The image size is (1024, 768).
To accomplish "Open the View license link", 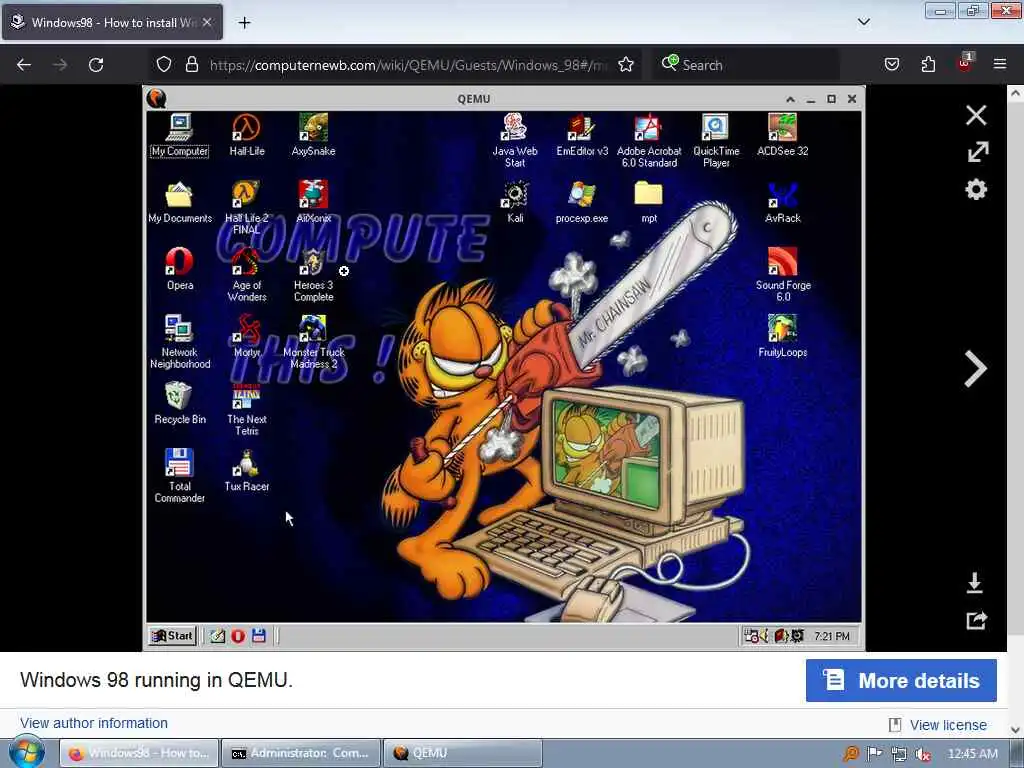I will (948, 725).
